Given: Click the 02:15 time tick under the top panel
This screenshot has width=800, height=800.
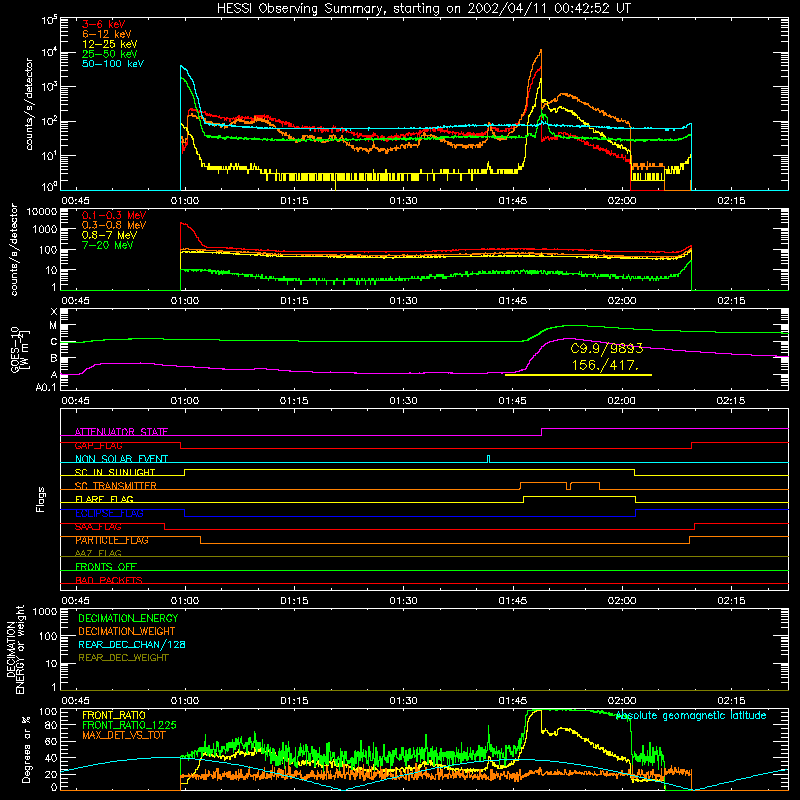Looking at the screenshot, I should [x=731, y=201].
